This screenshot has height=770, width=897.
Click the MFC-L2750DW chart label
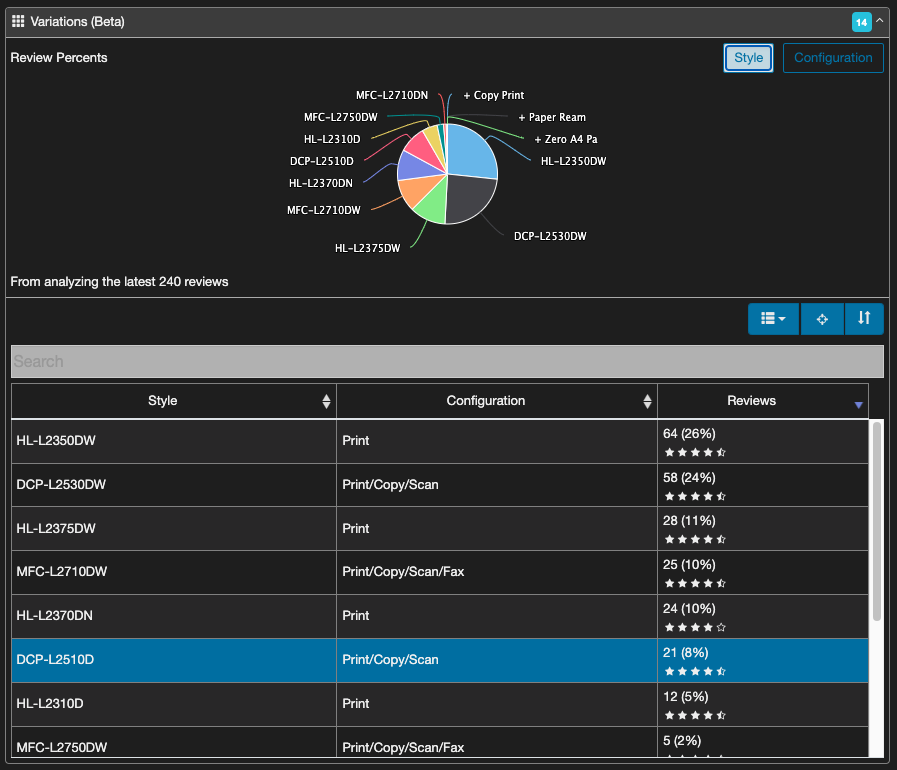[341, 117]
